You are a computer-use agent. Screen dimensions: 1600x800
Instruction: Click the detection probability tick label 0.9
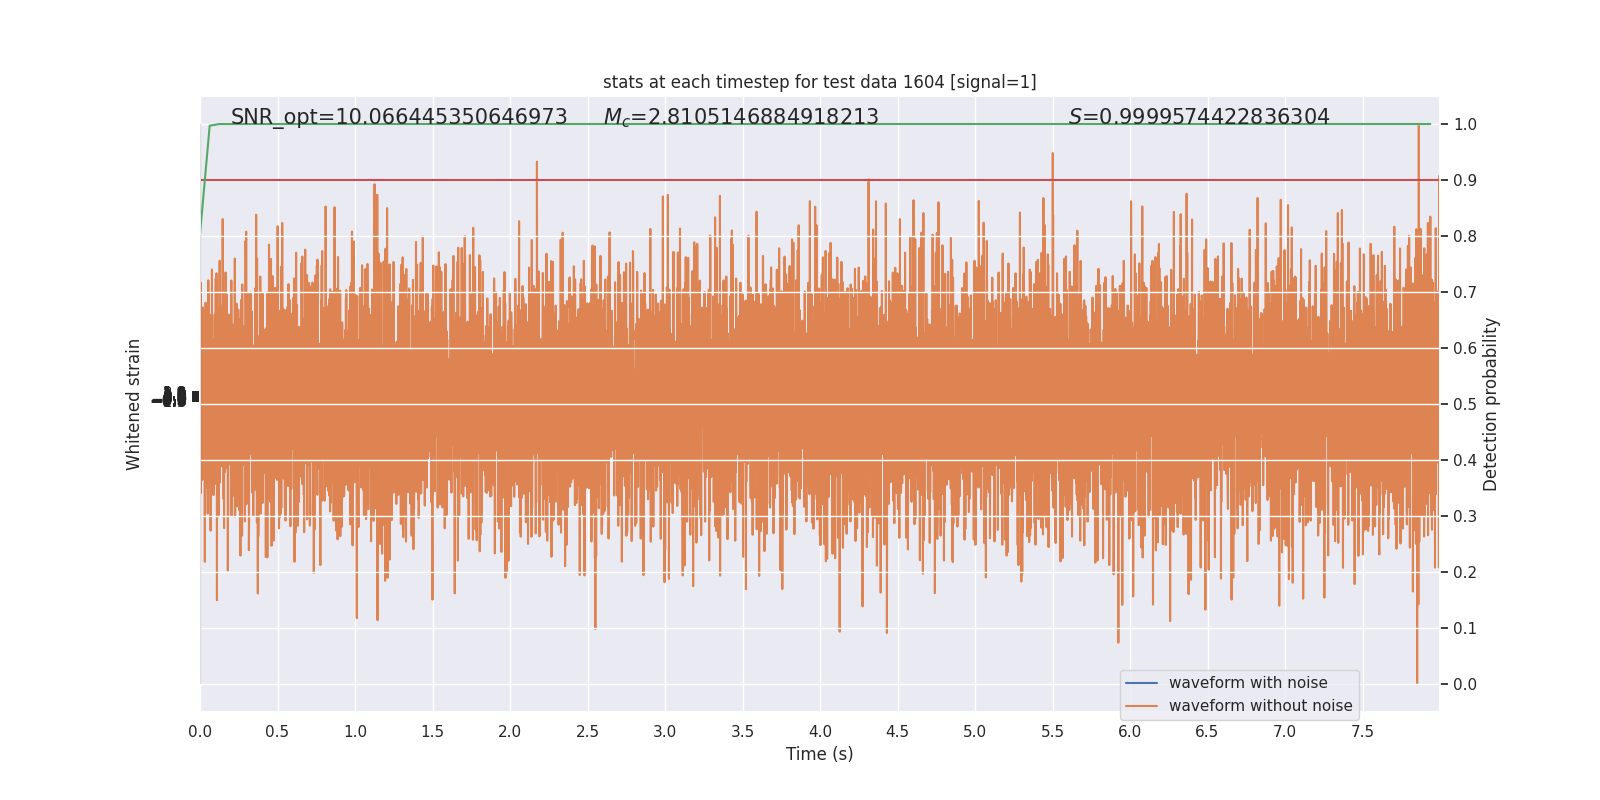pos(1465,180)
